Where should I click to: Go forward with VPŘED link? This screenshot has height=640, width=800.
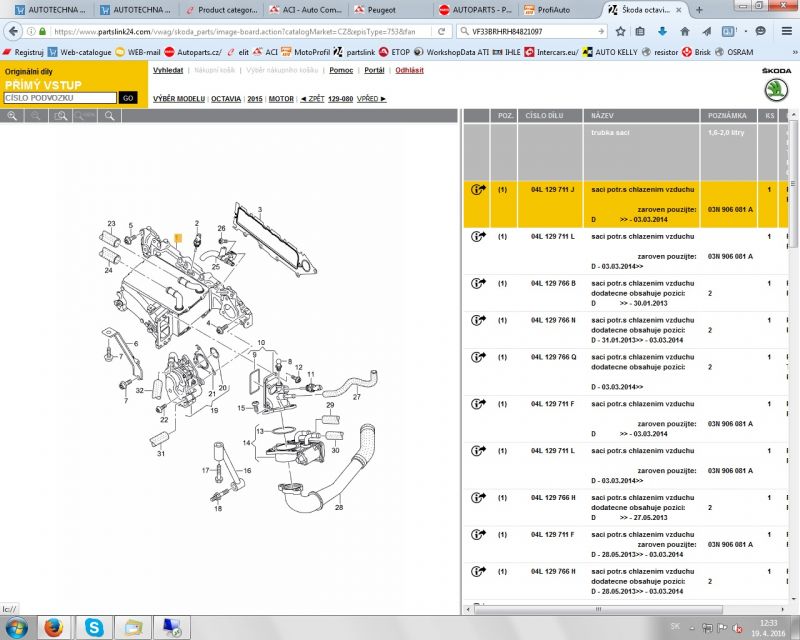(x=371, y=99)
